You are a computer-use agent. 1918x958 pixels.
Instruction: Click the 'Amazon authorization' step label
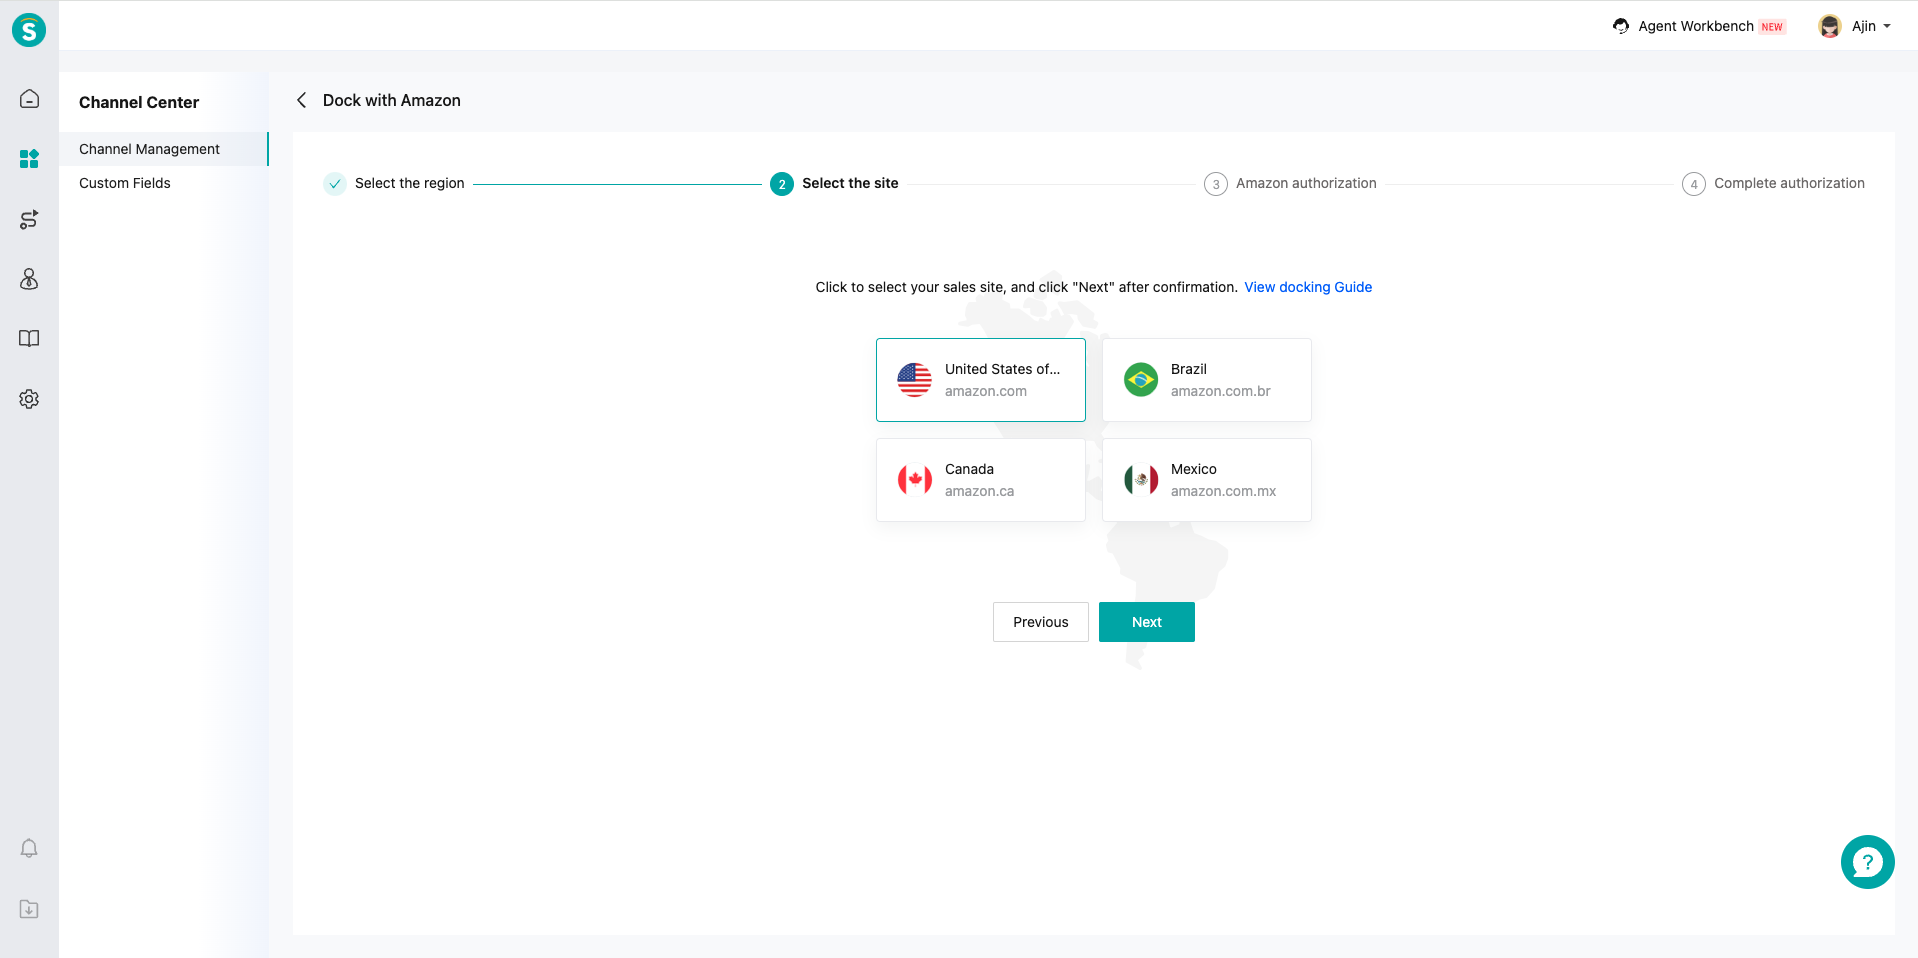[x=1306, y=183]
